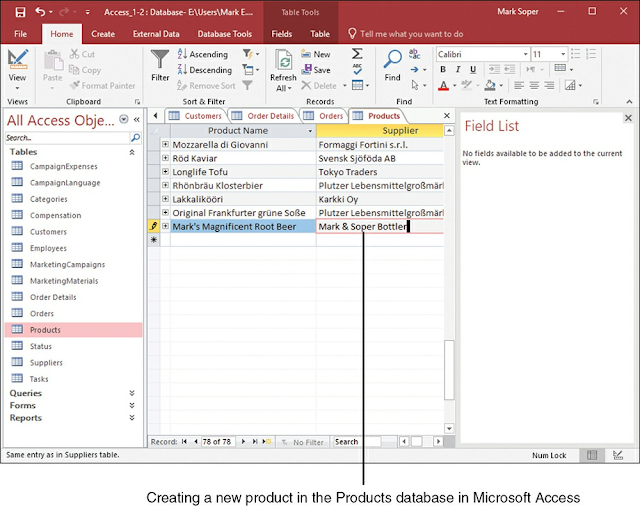Expand the Forms group
This screenshot has width=640, height=506.
click(132, 405)
